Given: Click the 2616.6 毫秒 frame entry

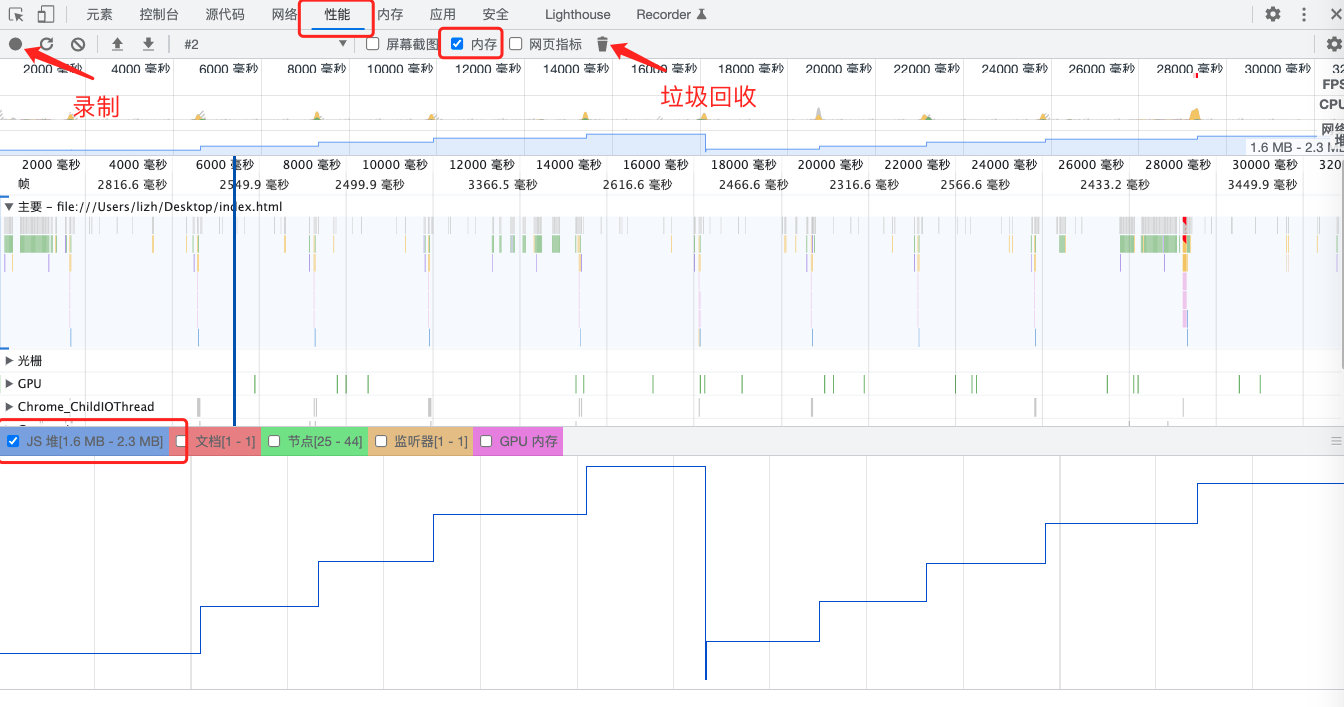Looking at the screenshot, I should [x=638, y=185].
